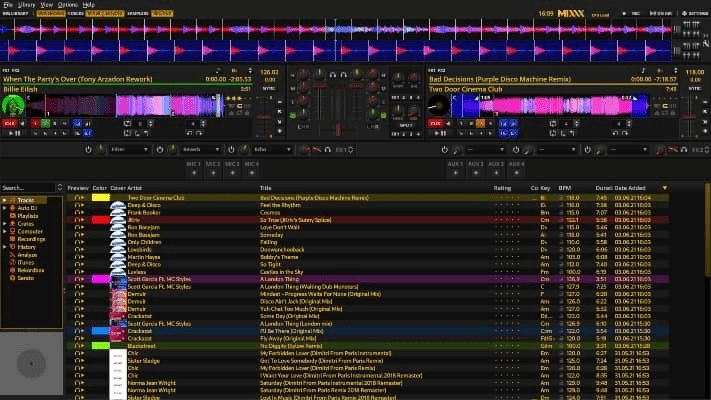
Task: Click deck 1 reverse play arrow
Action: pyautogui.click(x=22, y=123)
